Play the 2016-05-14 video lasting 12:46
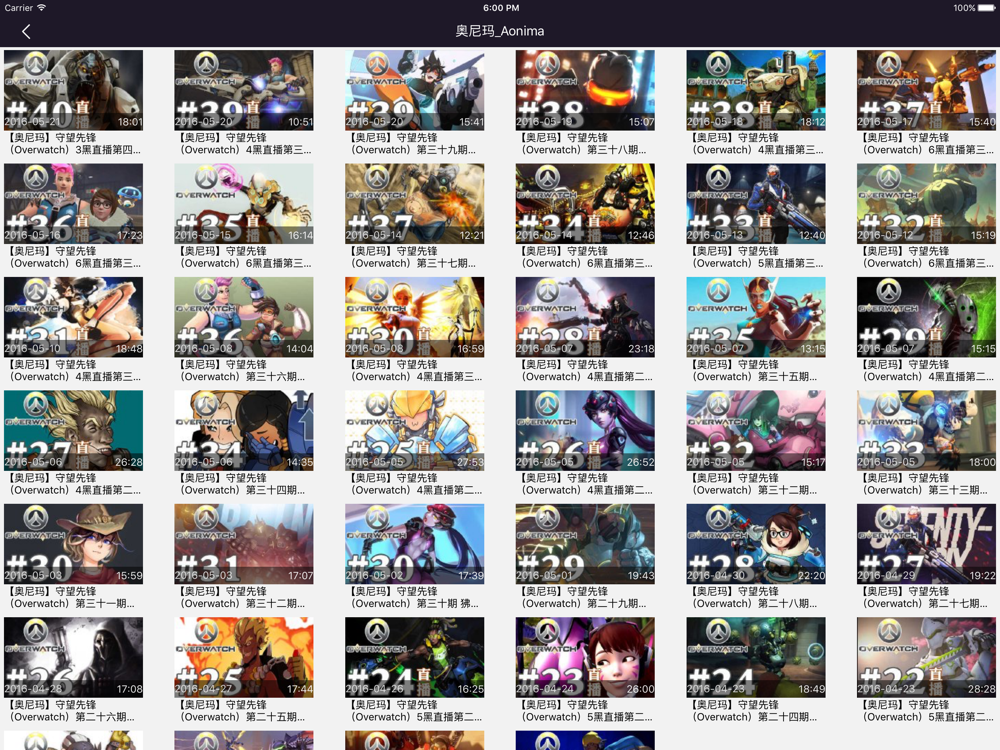The image size is (1000, 750). [x=585, y=204]
